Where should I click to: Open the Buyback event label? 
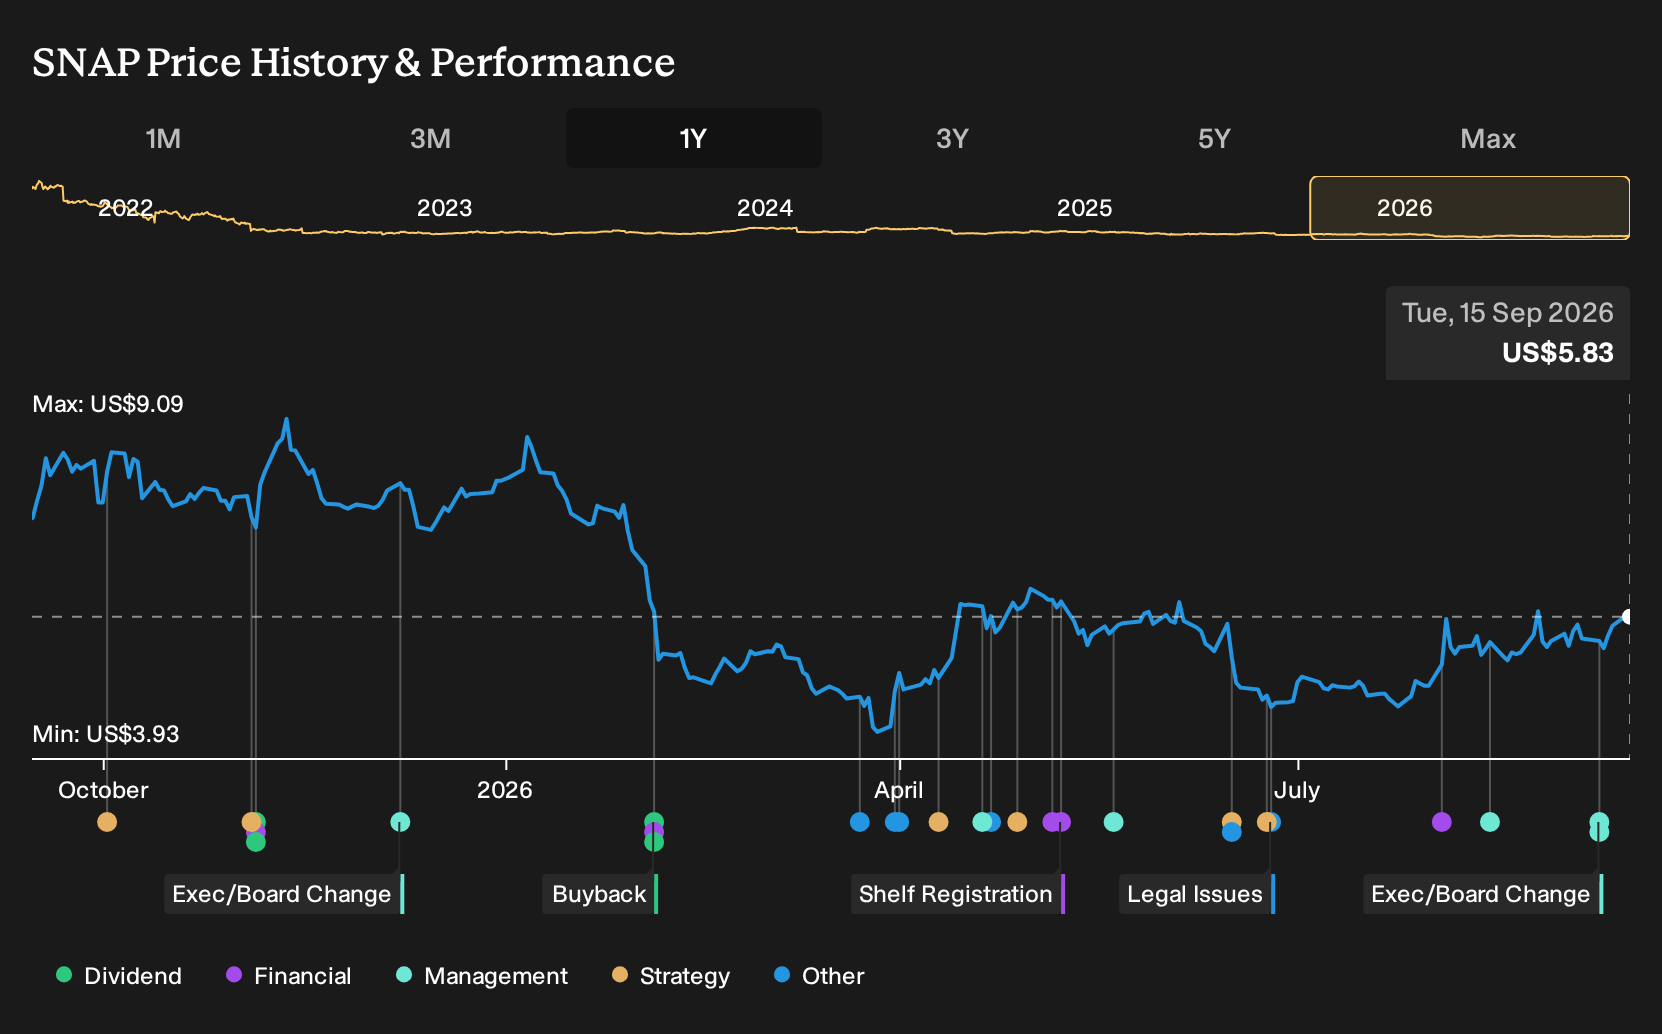pyautogui.click(x=600, y=894)
